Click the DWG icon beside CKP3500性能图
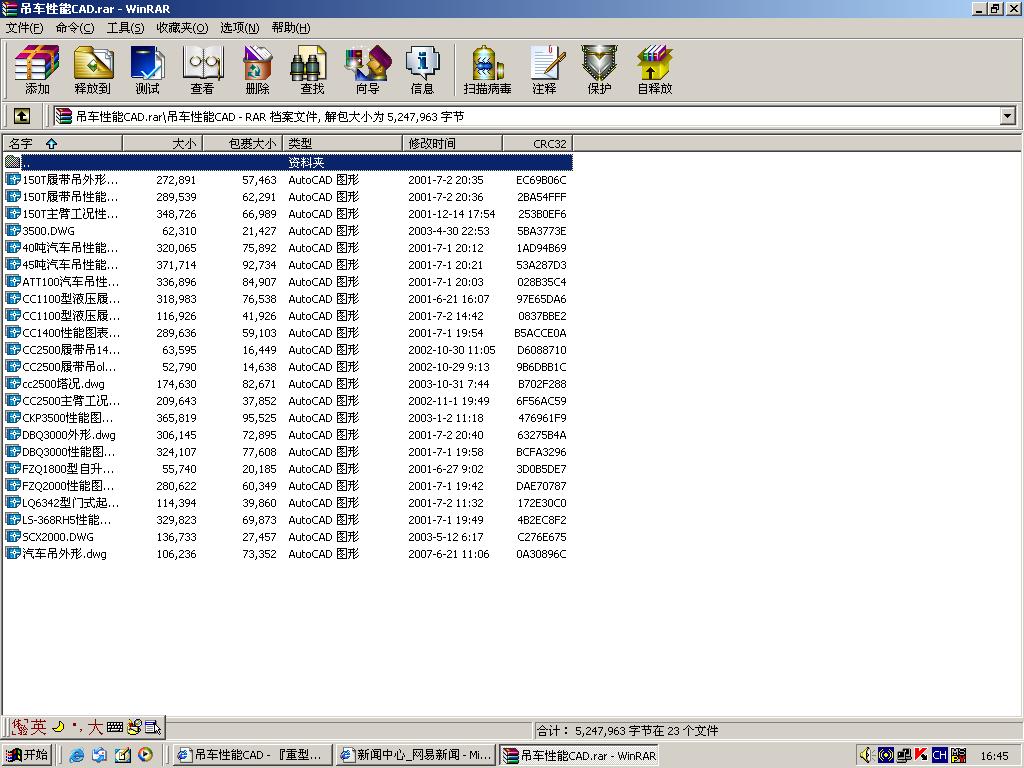 (12, 417)
